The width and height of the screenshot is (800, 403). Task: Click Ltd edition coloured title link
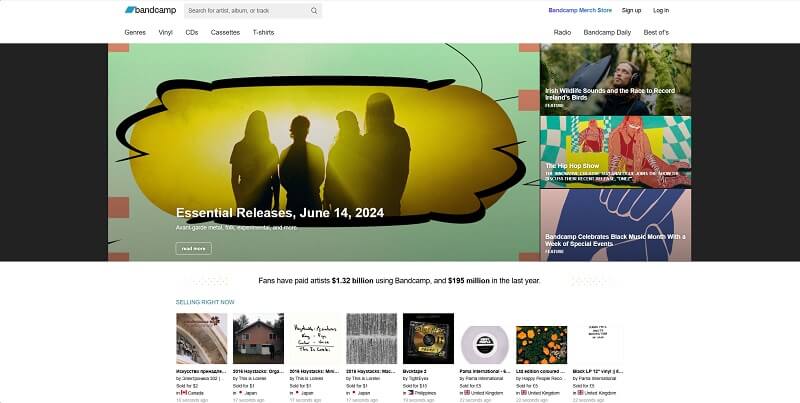(x=540, y=371)
